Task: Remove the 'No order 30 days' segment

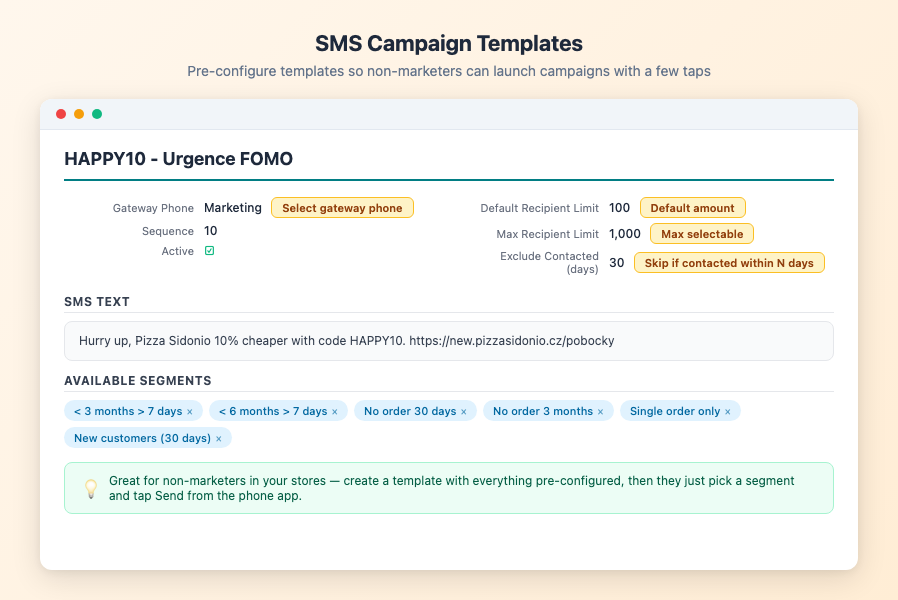Action: pyautogui.click(x=463, y=412)
